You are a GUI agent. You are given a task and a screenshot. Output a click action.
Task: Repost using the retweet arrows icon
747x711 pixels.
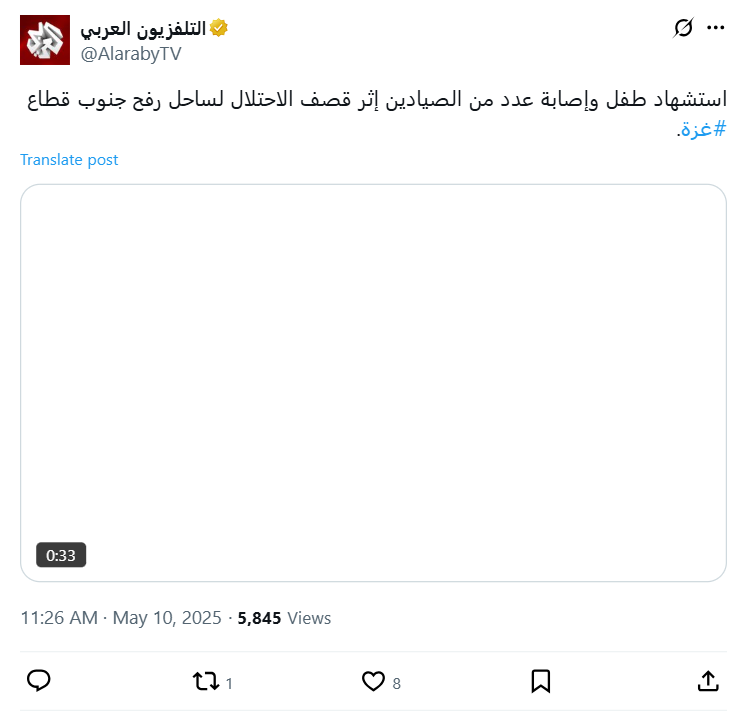tap(205, 682)
